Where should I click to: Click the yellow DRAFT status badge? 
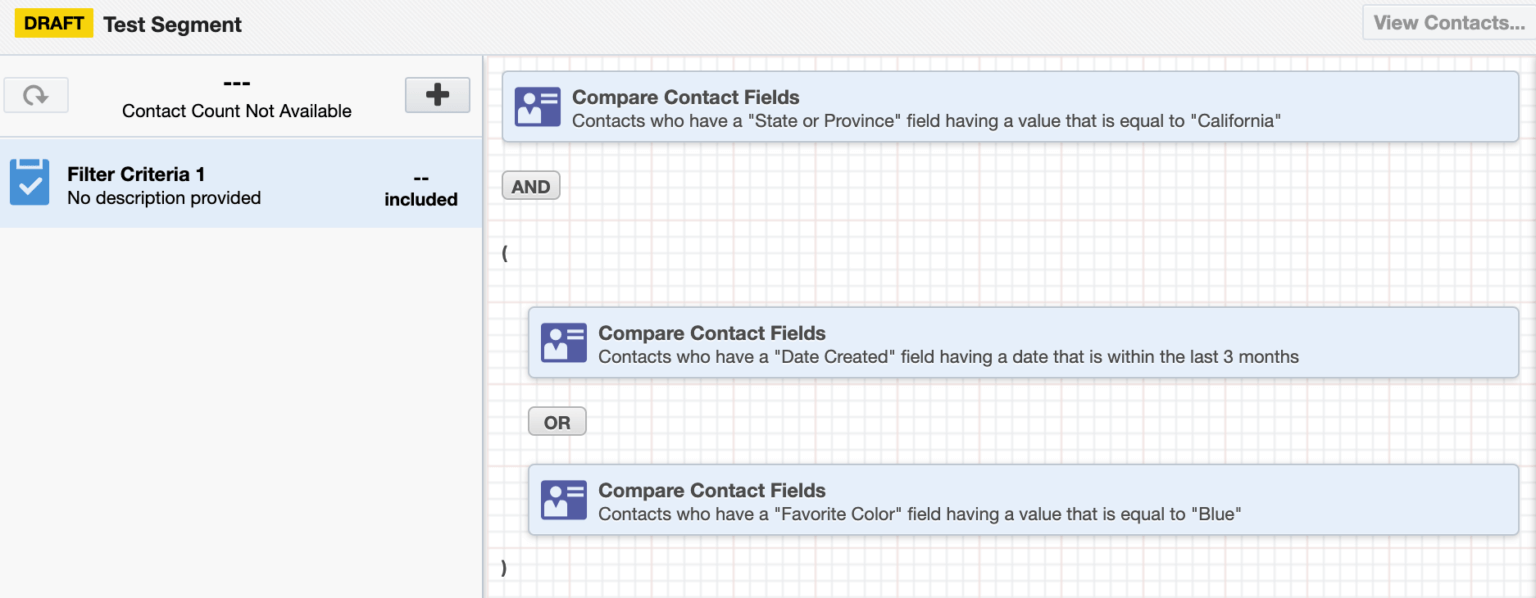tap(53, 22)
